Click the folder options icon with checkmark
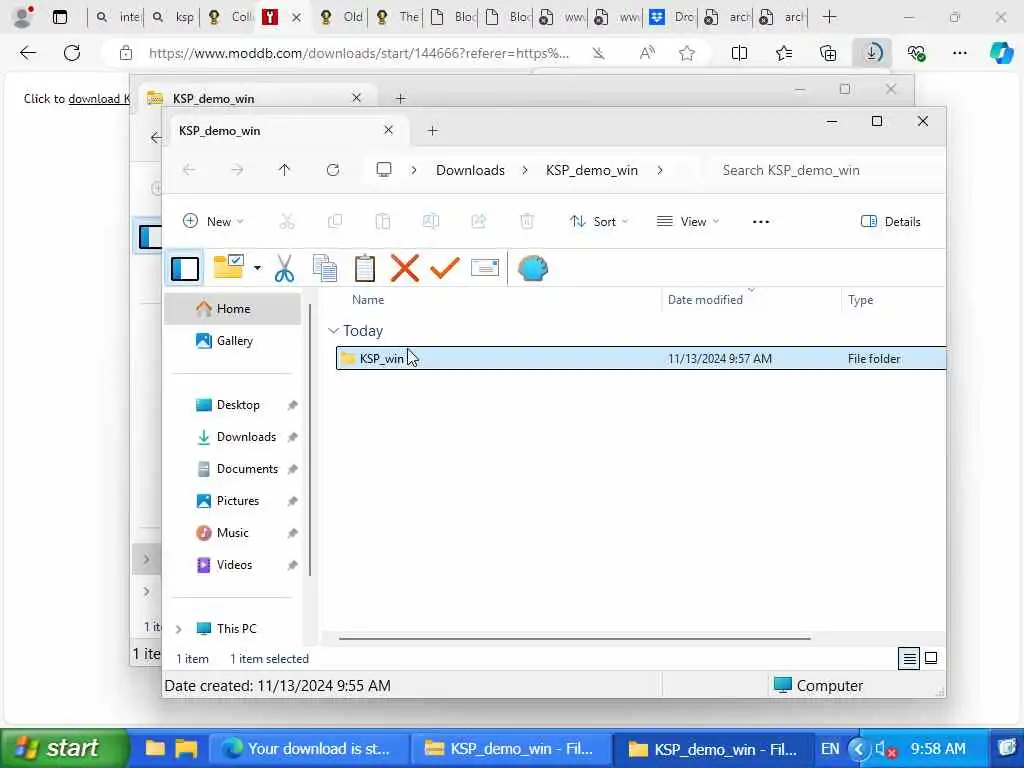Viewport: 1024px width, 768px height. click(x=229, y=267)
